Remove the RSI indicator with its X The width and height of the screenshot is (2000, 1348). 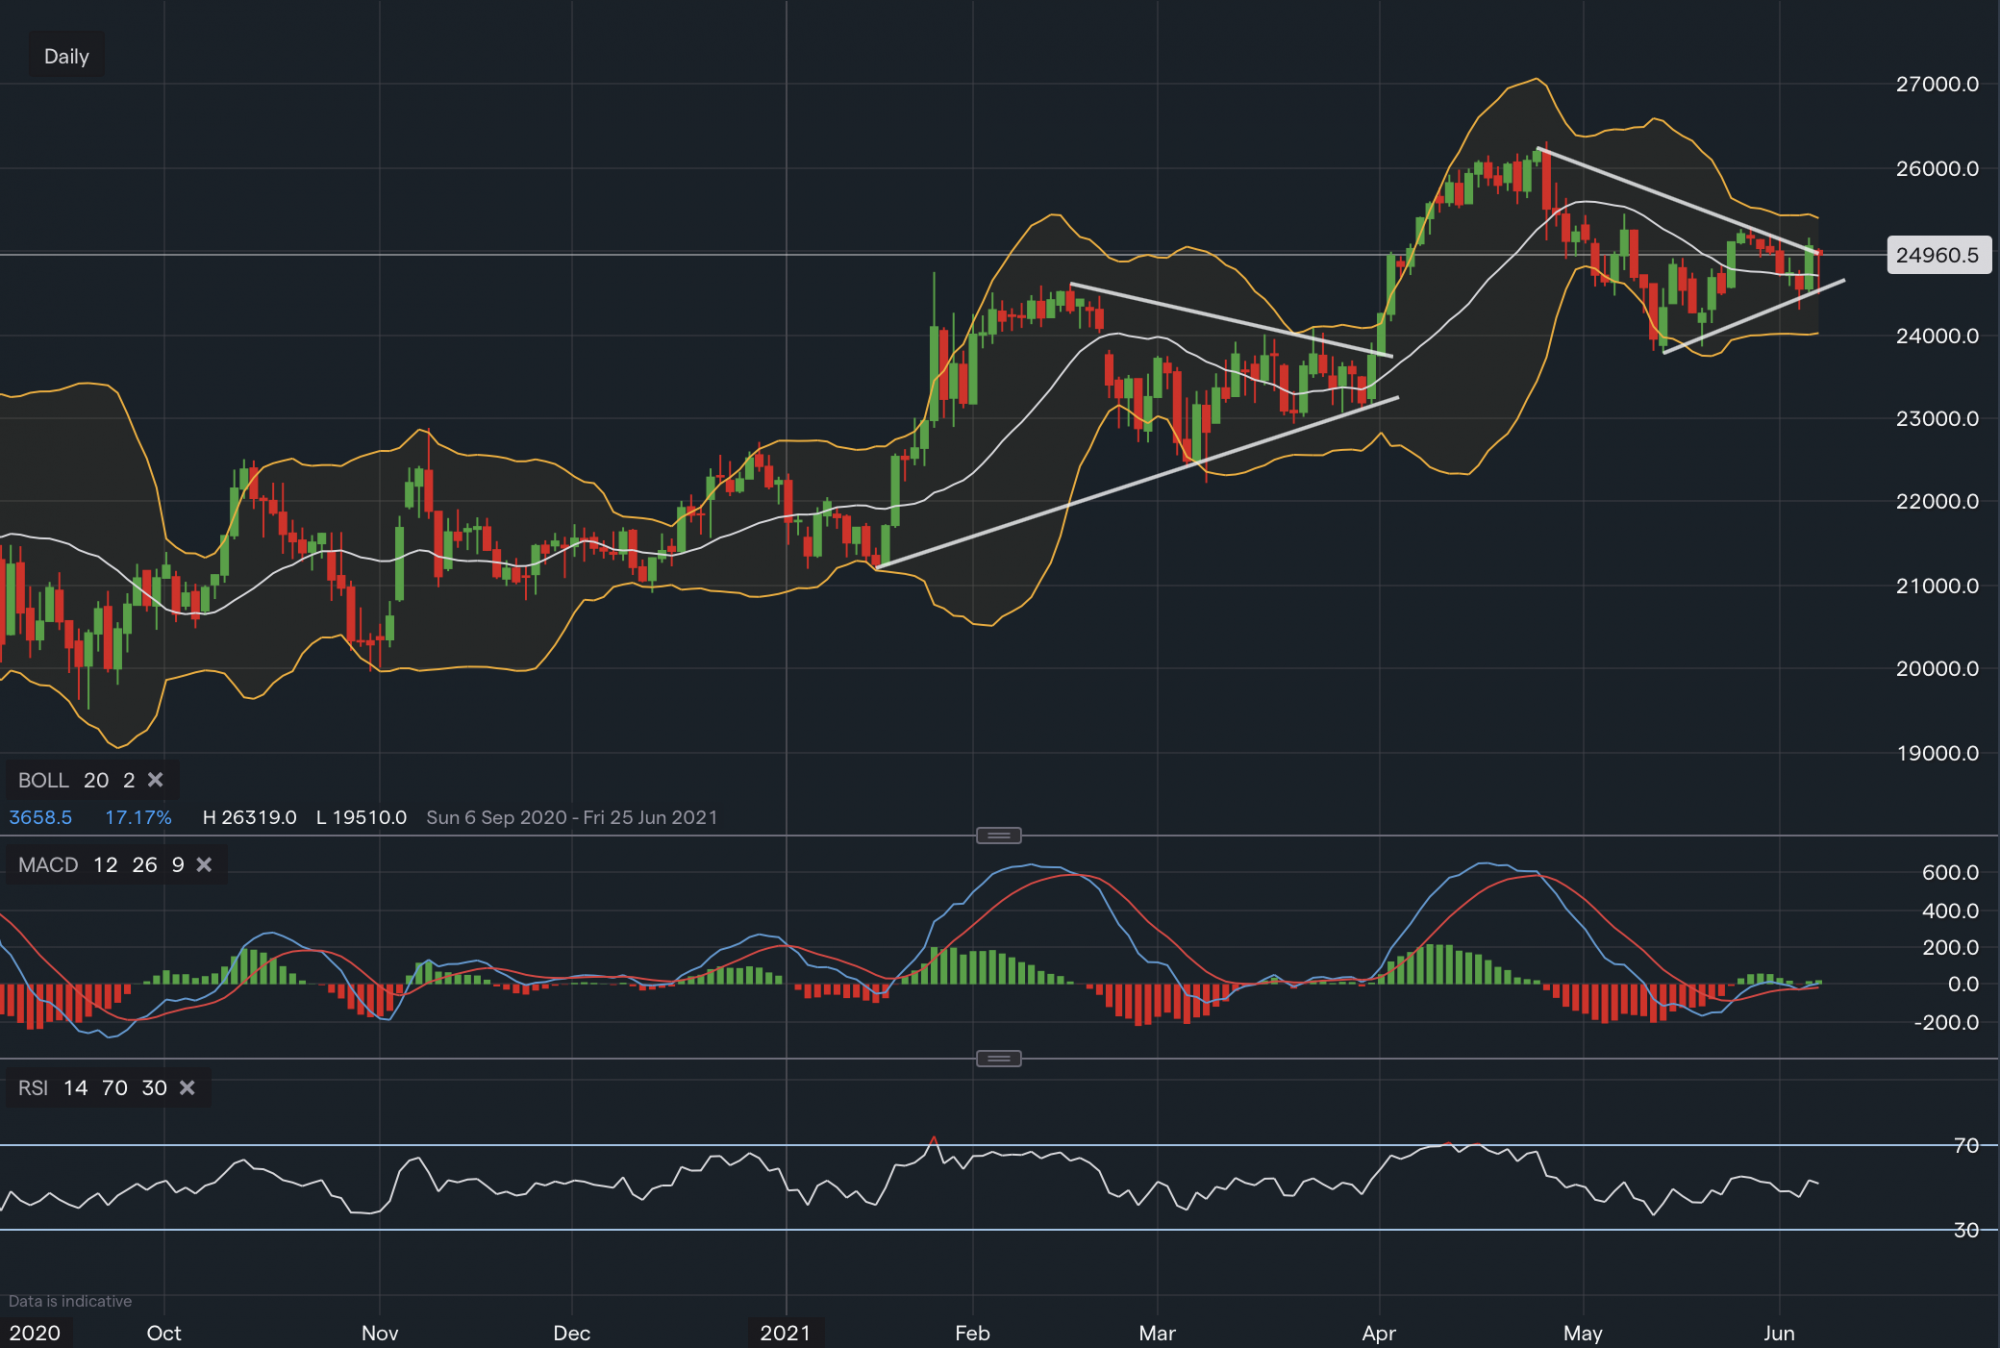point(187,1088)
